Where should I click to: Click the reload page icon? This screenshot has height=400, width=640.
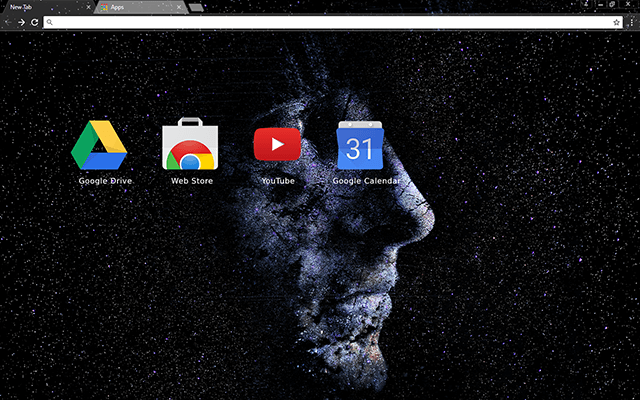point(35,22)
